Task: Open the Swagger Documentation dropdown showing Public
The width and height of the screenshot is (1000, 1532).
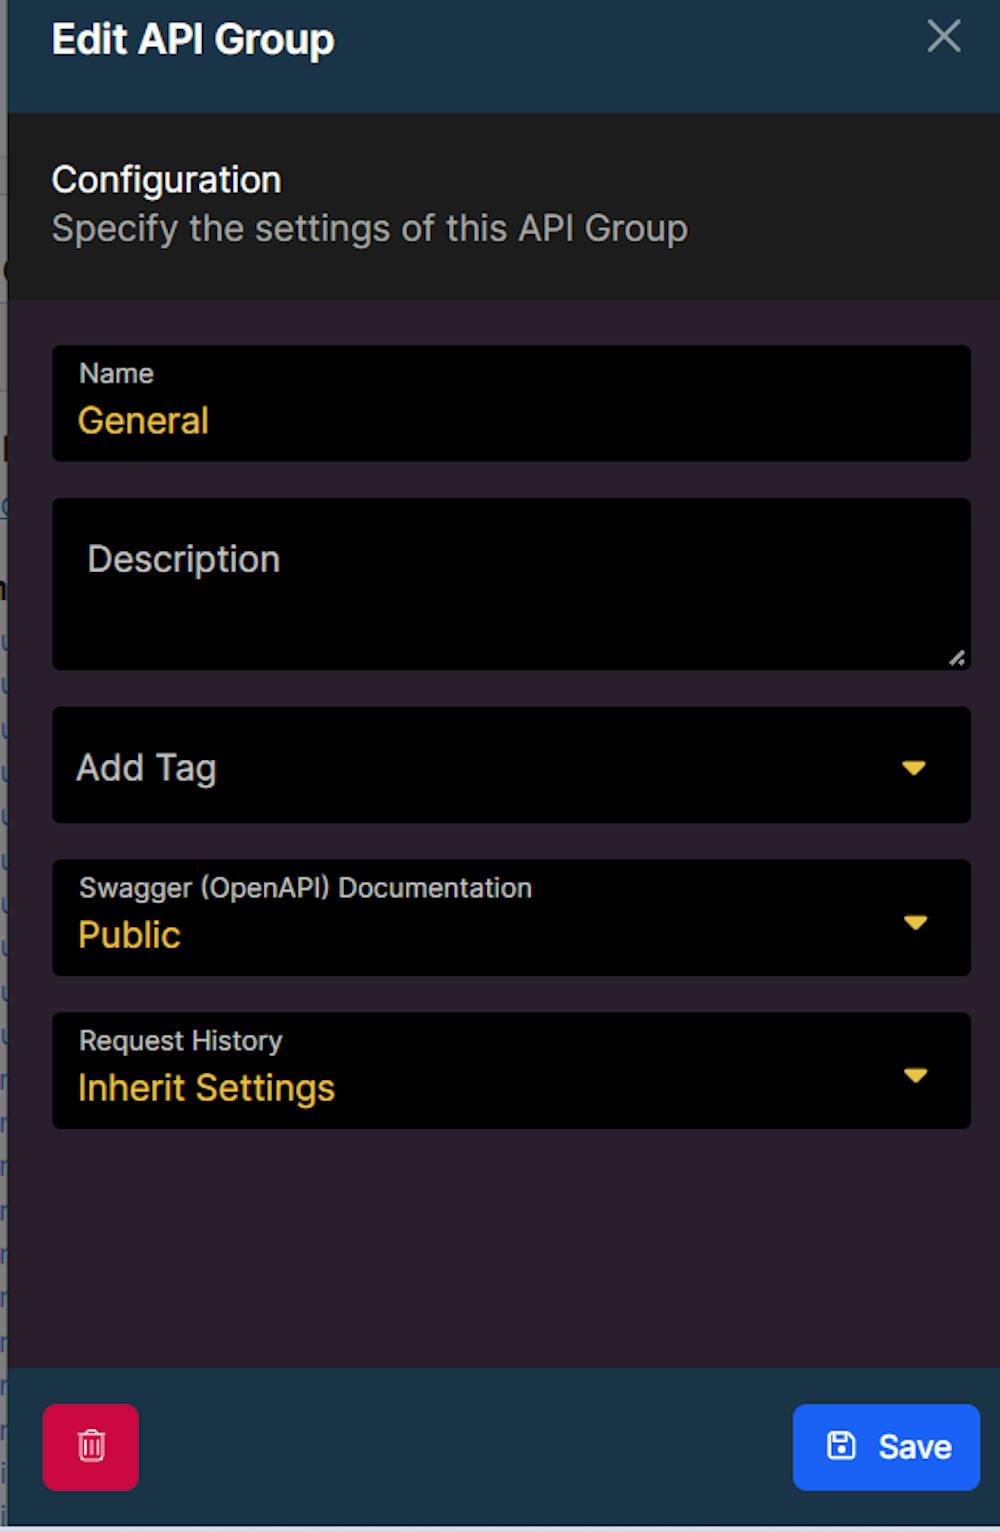Action: click(x=511, y=917)
